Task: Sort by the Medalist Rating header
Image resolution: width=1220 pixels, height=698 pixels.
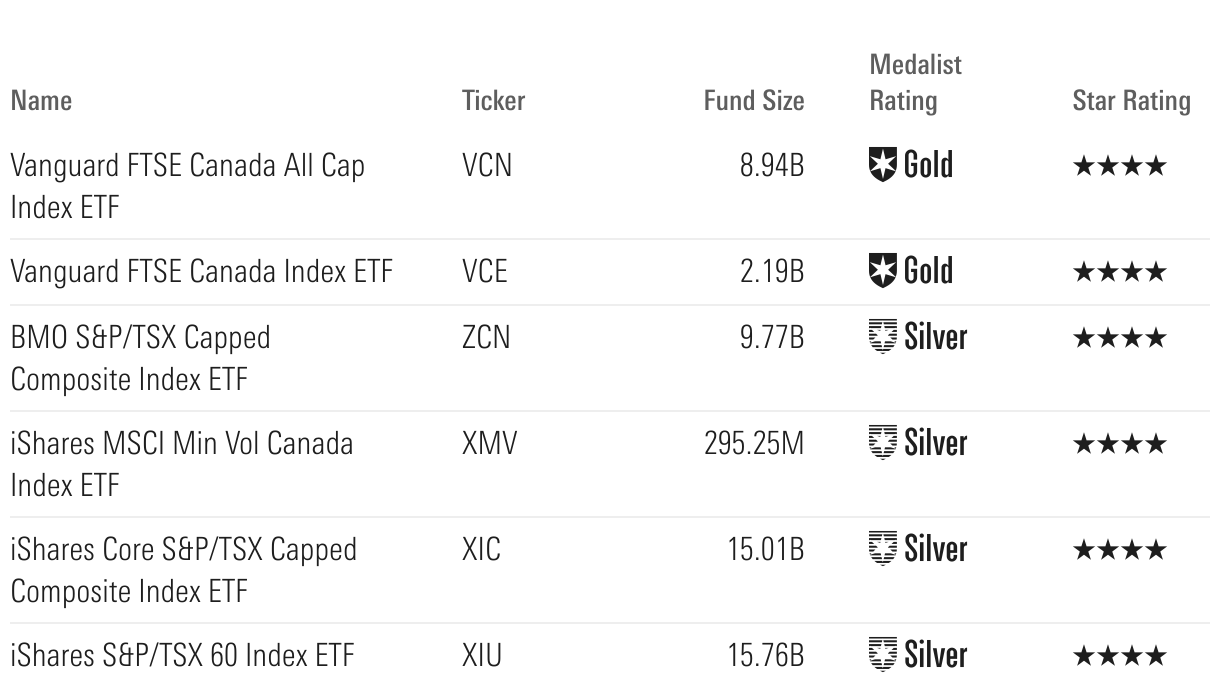Action: 915,83
